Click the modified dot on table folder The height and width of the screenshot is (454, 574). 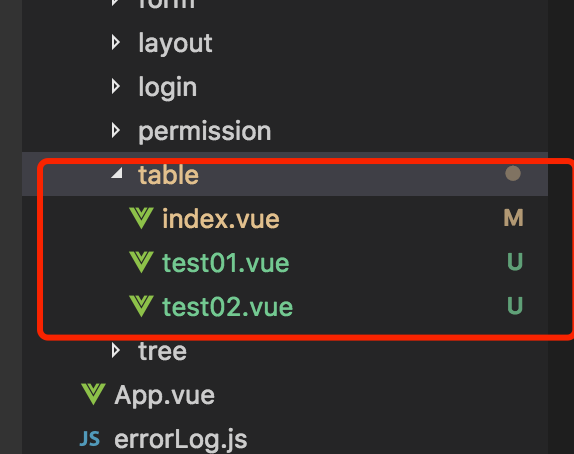tap(513, 174)
